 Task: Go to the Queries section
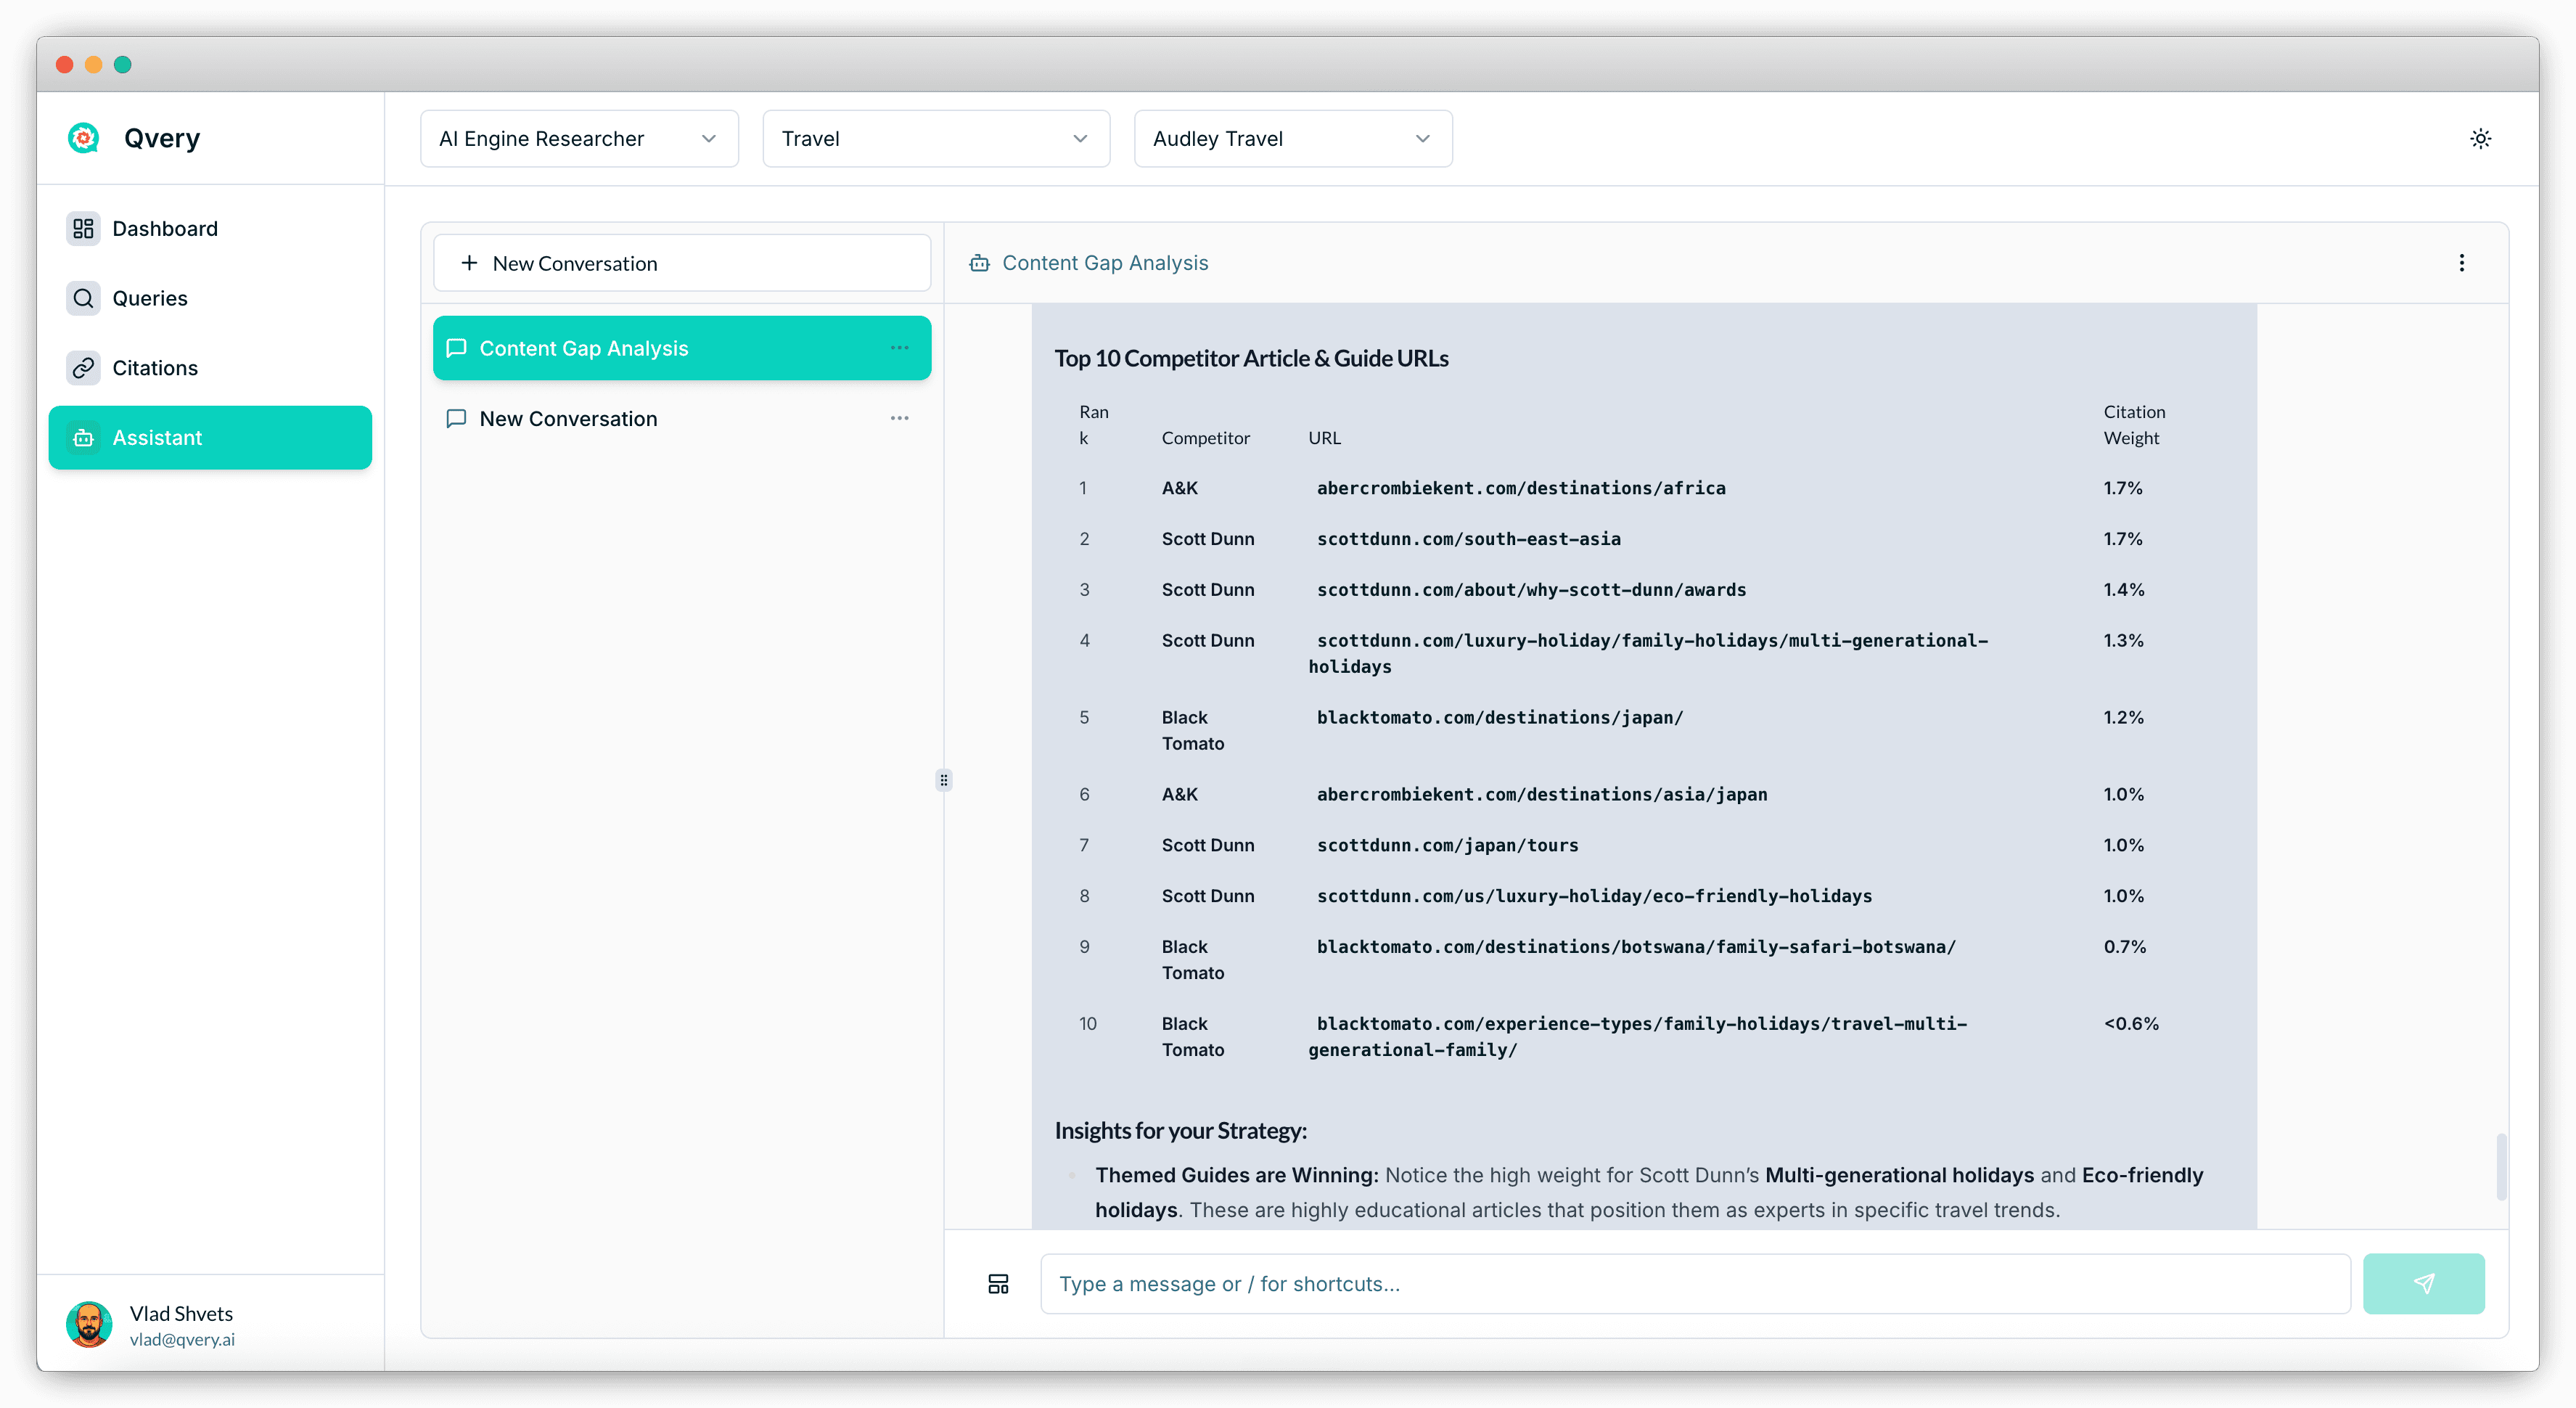click(210, 298)
